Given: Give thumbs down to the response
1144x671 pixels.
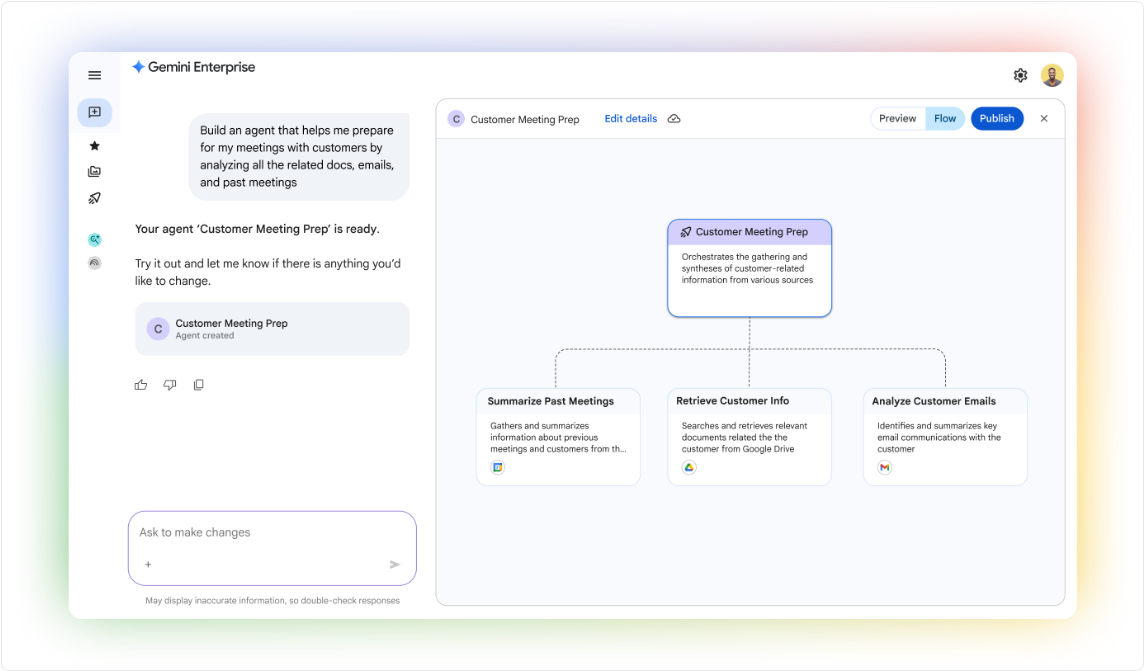Looking at the screenshot, I should 170,385.
